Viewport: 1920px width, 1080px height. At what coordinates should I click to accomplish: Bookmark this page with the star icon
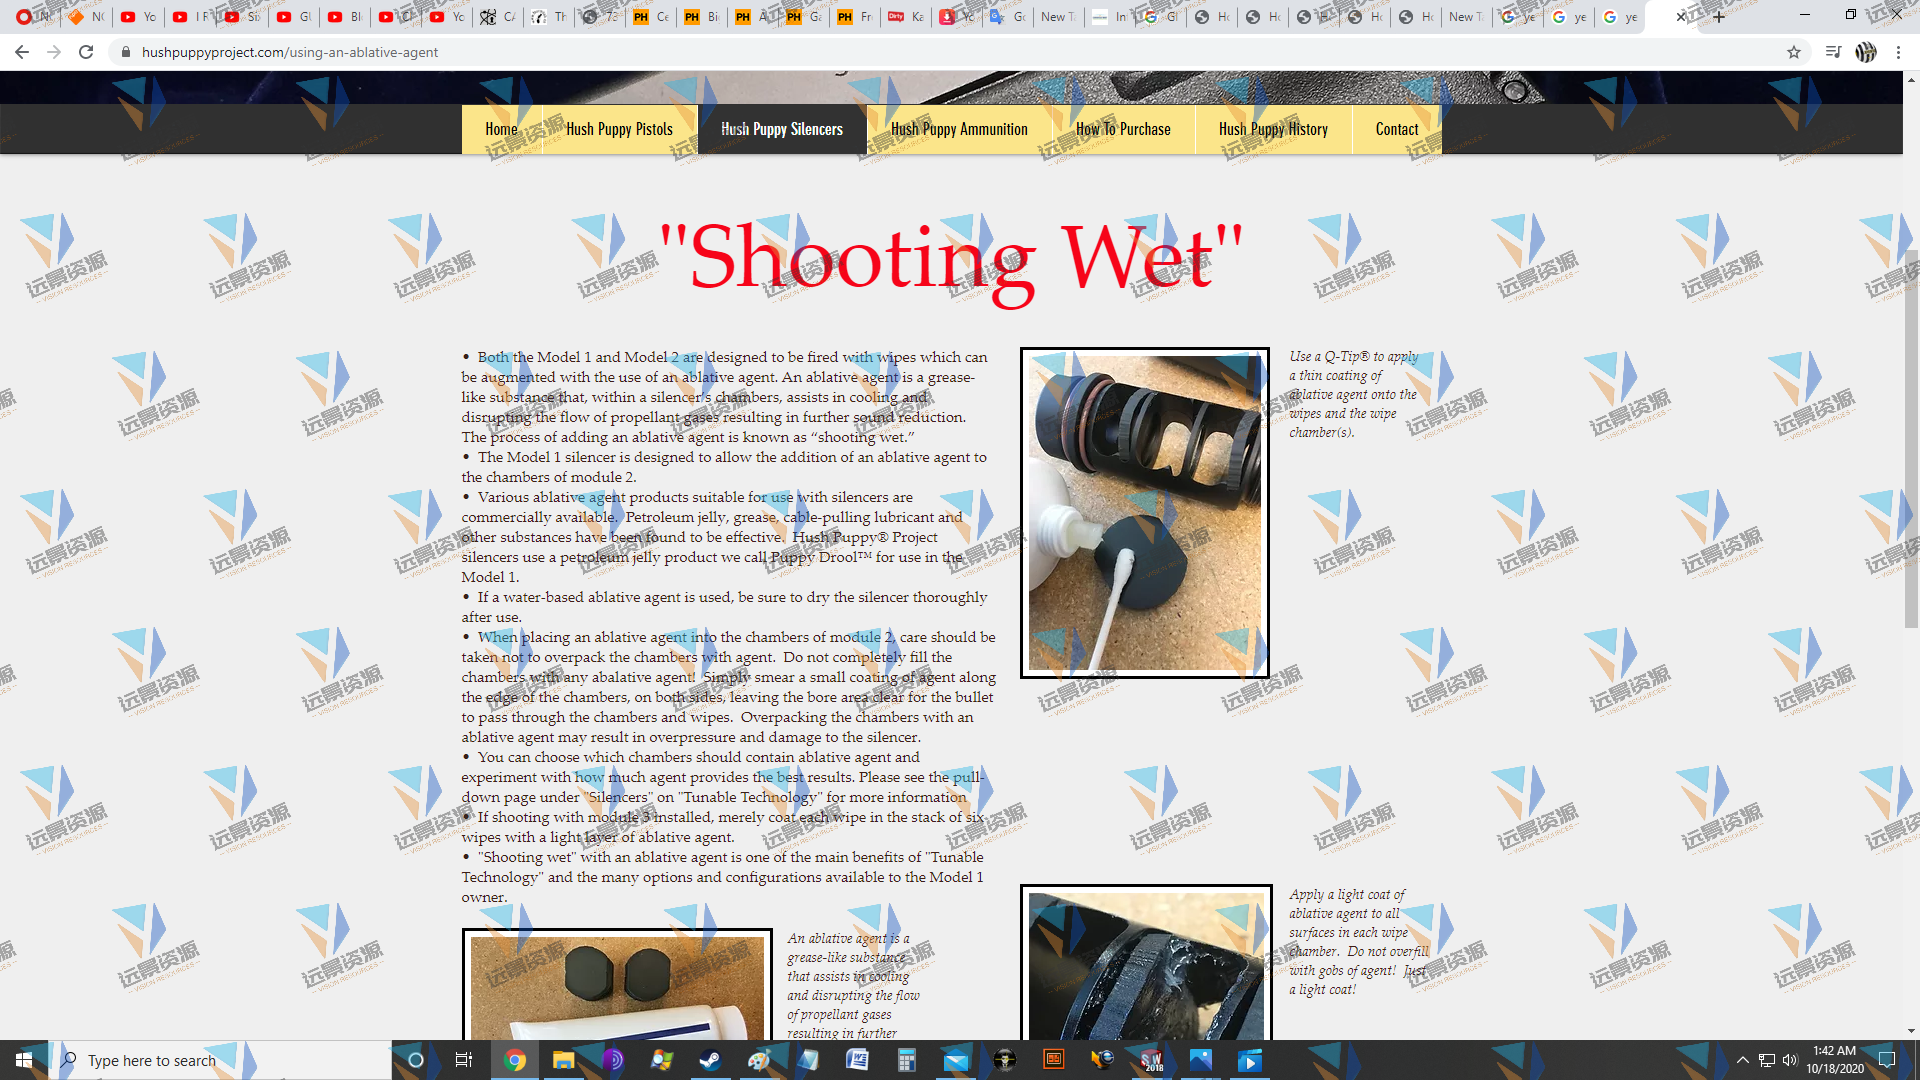(1794, 52)
